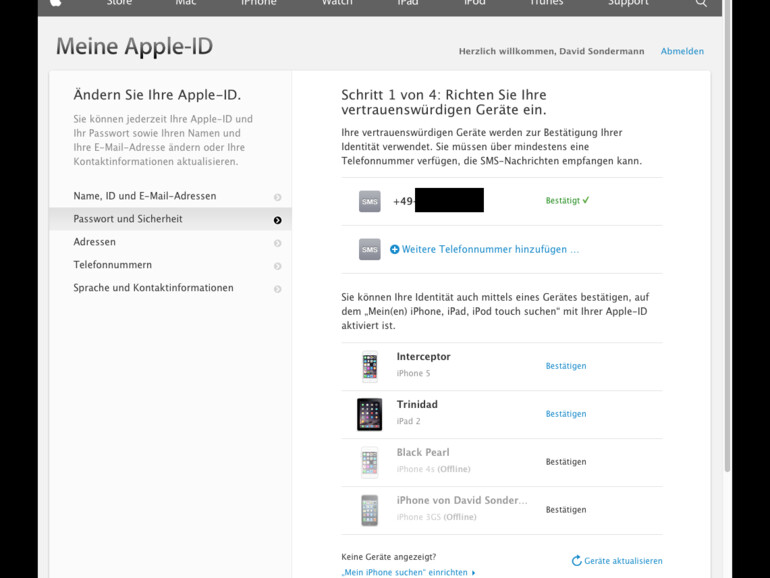Select Name, ID und E-Mail-Adressen section

click(x=170, y=196)
